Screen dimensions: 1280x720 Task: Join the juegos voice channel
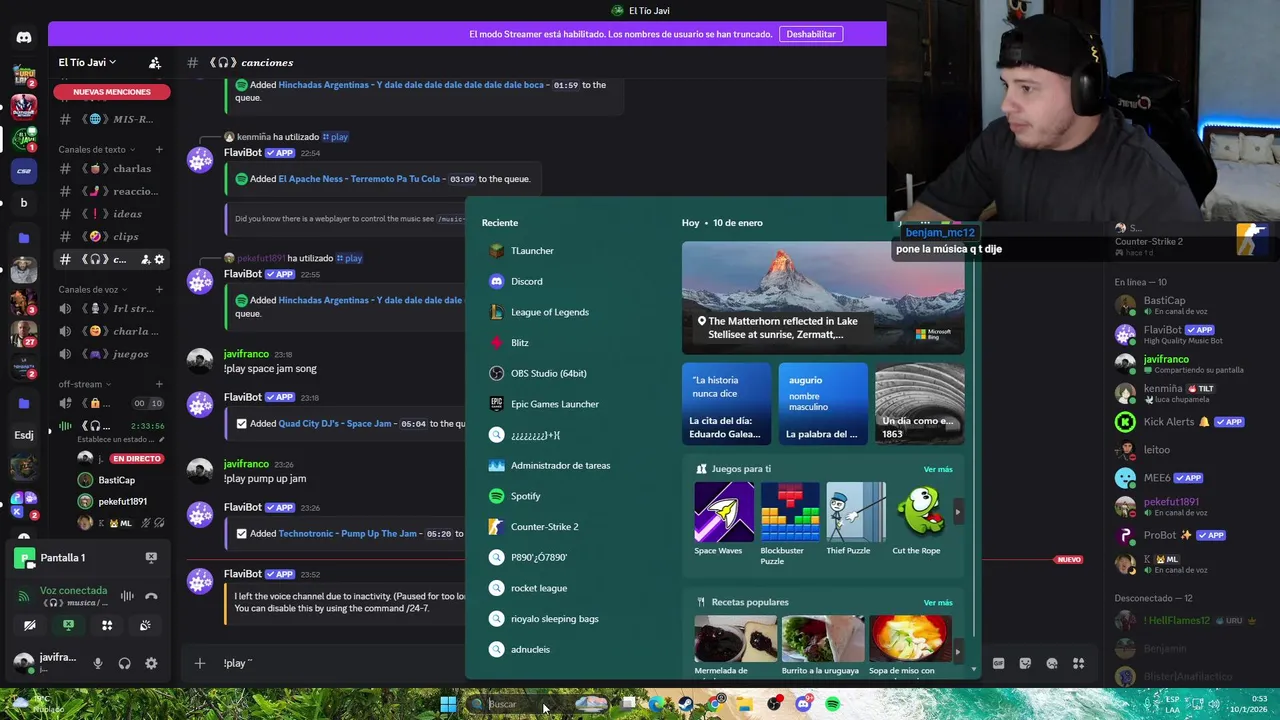pyautogui.click(x=111, y=354)
